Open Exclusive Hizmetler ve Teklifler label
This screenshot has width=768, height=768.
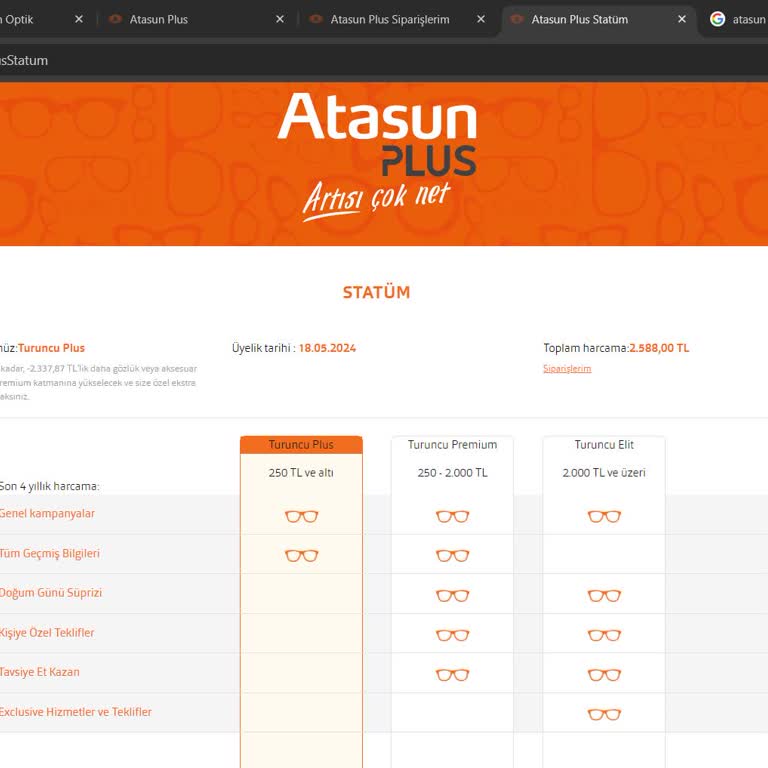pos(75,712)
